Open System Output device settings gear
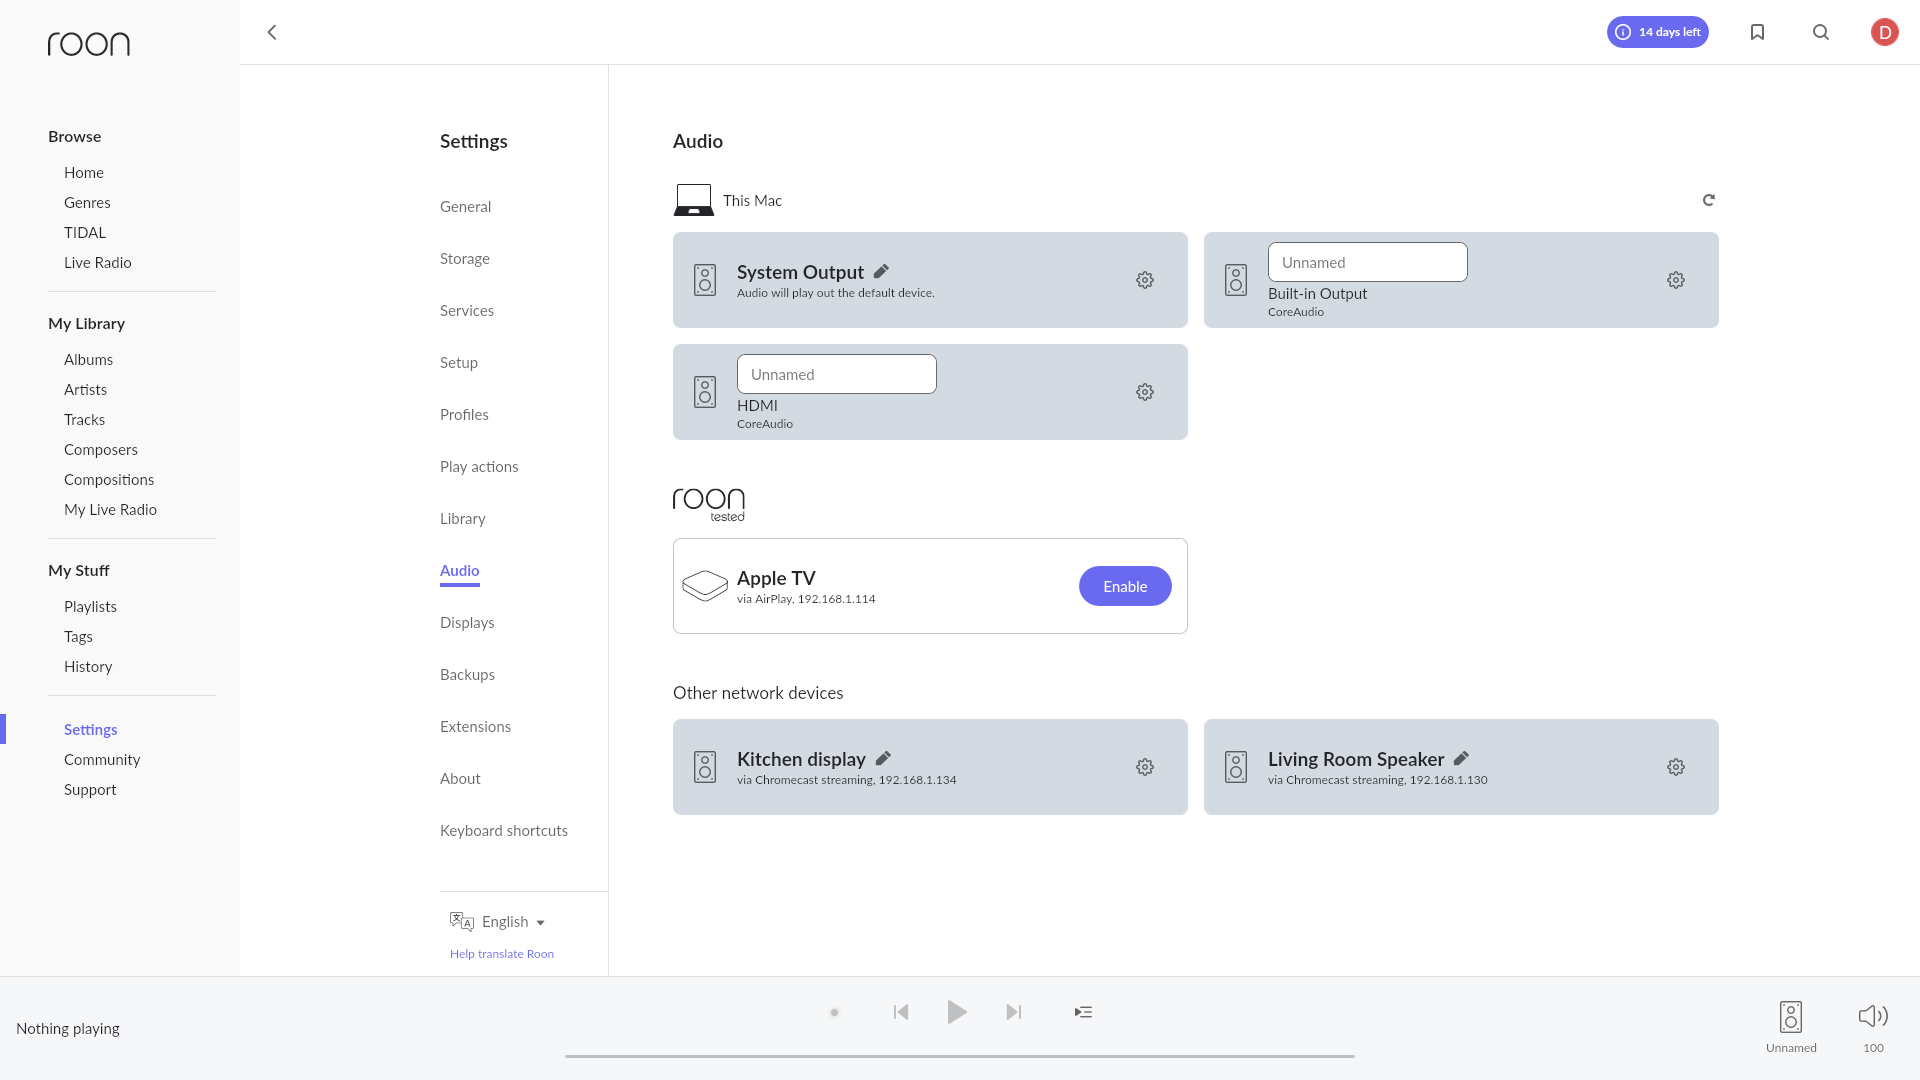Viewport: 1920px width, 1080px height. (x=1145, y=280)
